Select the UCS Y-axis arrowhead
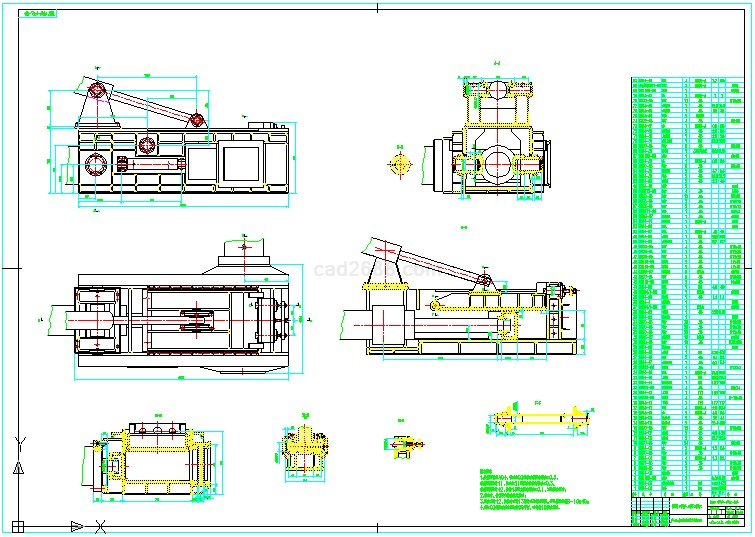The height and width of the screenshot is (537, 755). pos(17,468)
